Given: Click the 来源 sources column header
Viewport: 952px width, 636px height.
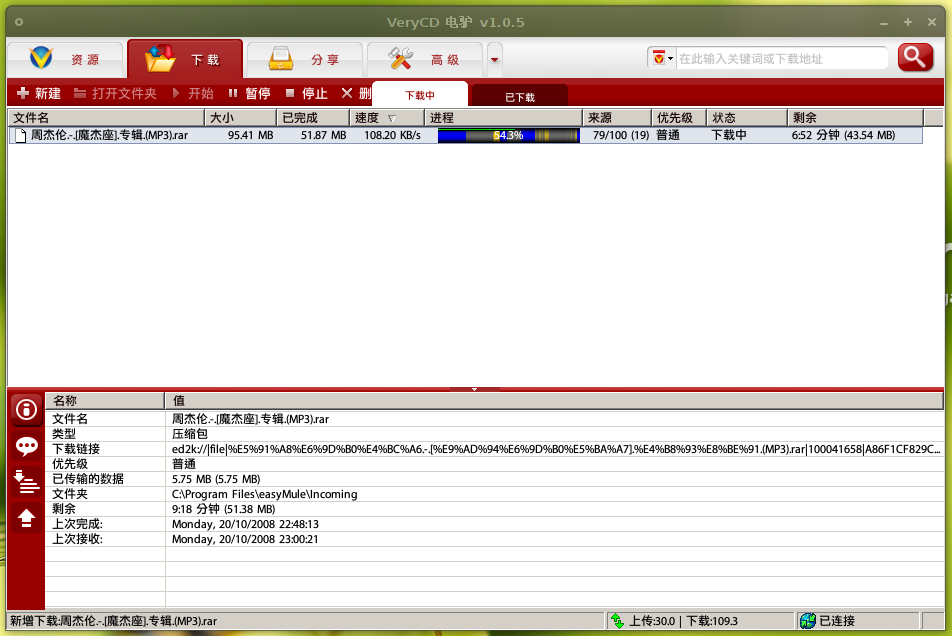Looking at the screenshot, I should point(617,118).
